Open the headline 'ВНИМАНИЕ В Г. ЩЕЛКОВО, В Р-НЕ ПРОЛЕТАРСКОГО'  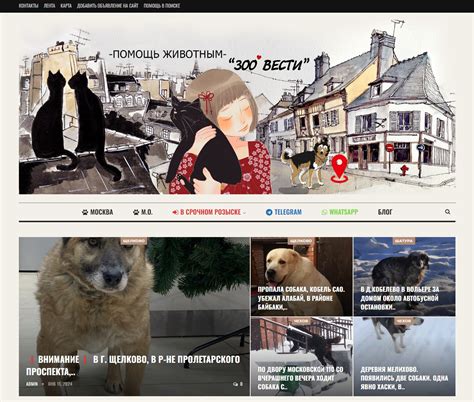pyautogui.click(x=133, y=365)
